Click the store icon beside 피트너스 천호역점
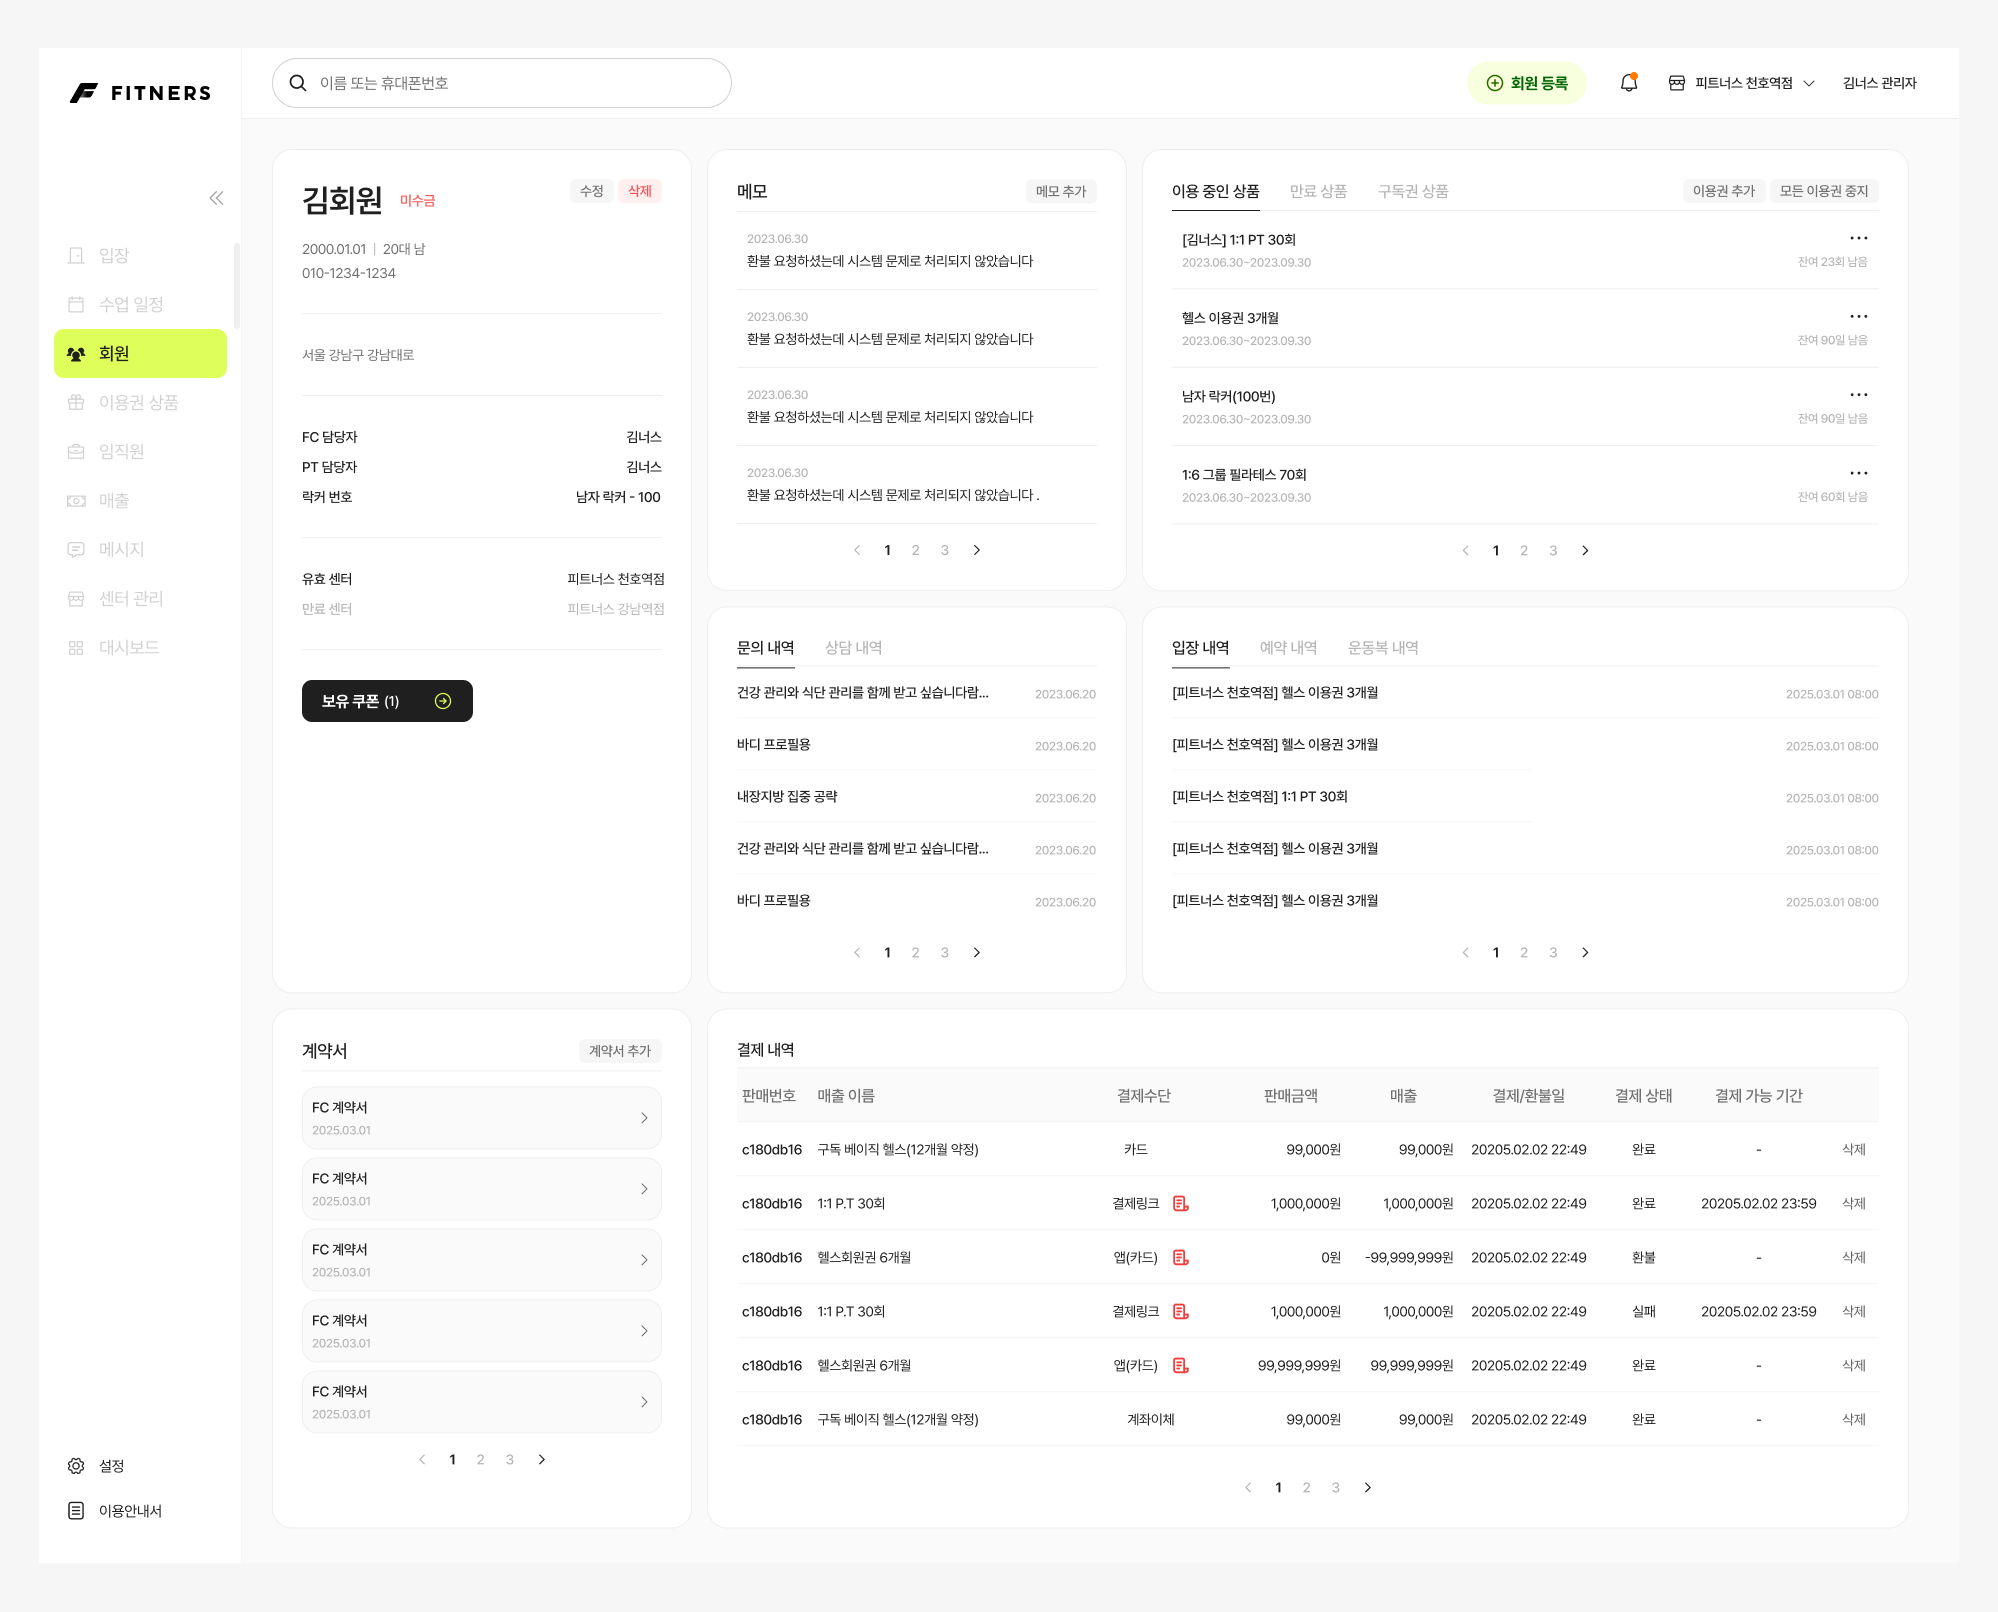Image resolution: width=1998 pixels, height=1612 pixels. pyautogui.click(x=1677, y=83)
